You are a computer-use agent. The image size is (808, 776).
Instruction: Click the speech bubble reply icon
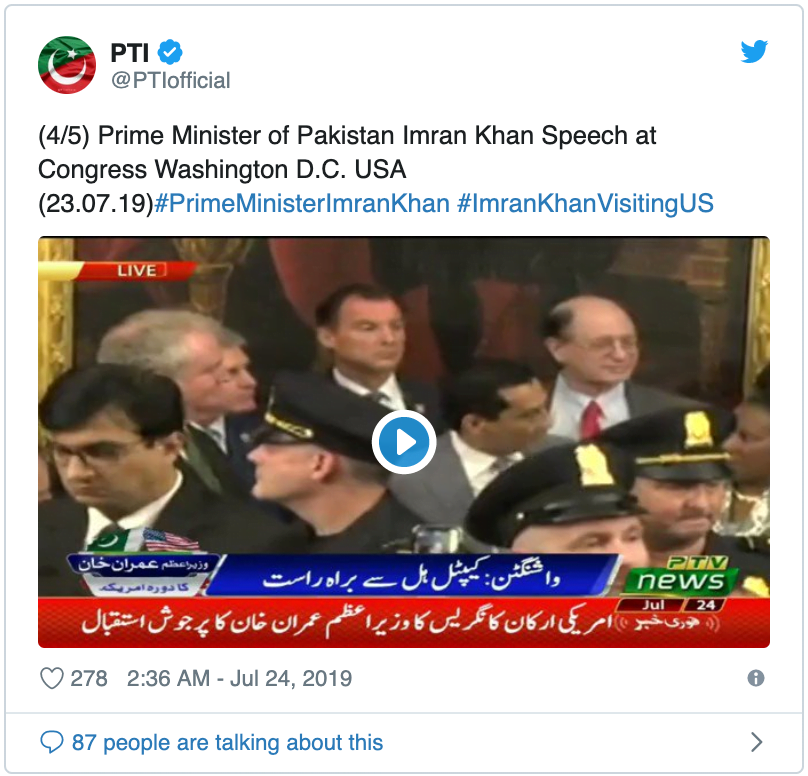pos(52,742)
